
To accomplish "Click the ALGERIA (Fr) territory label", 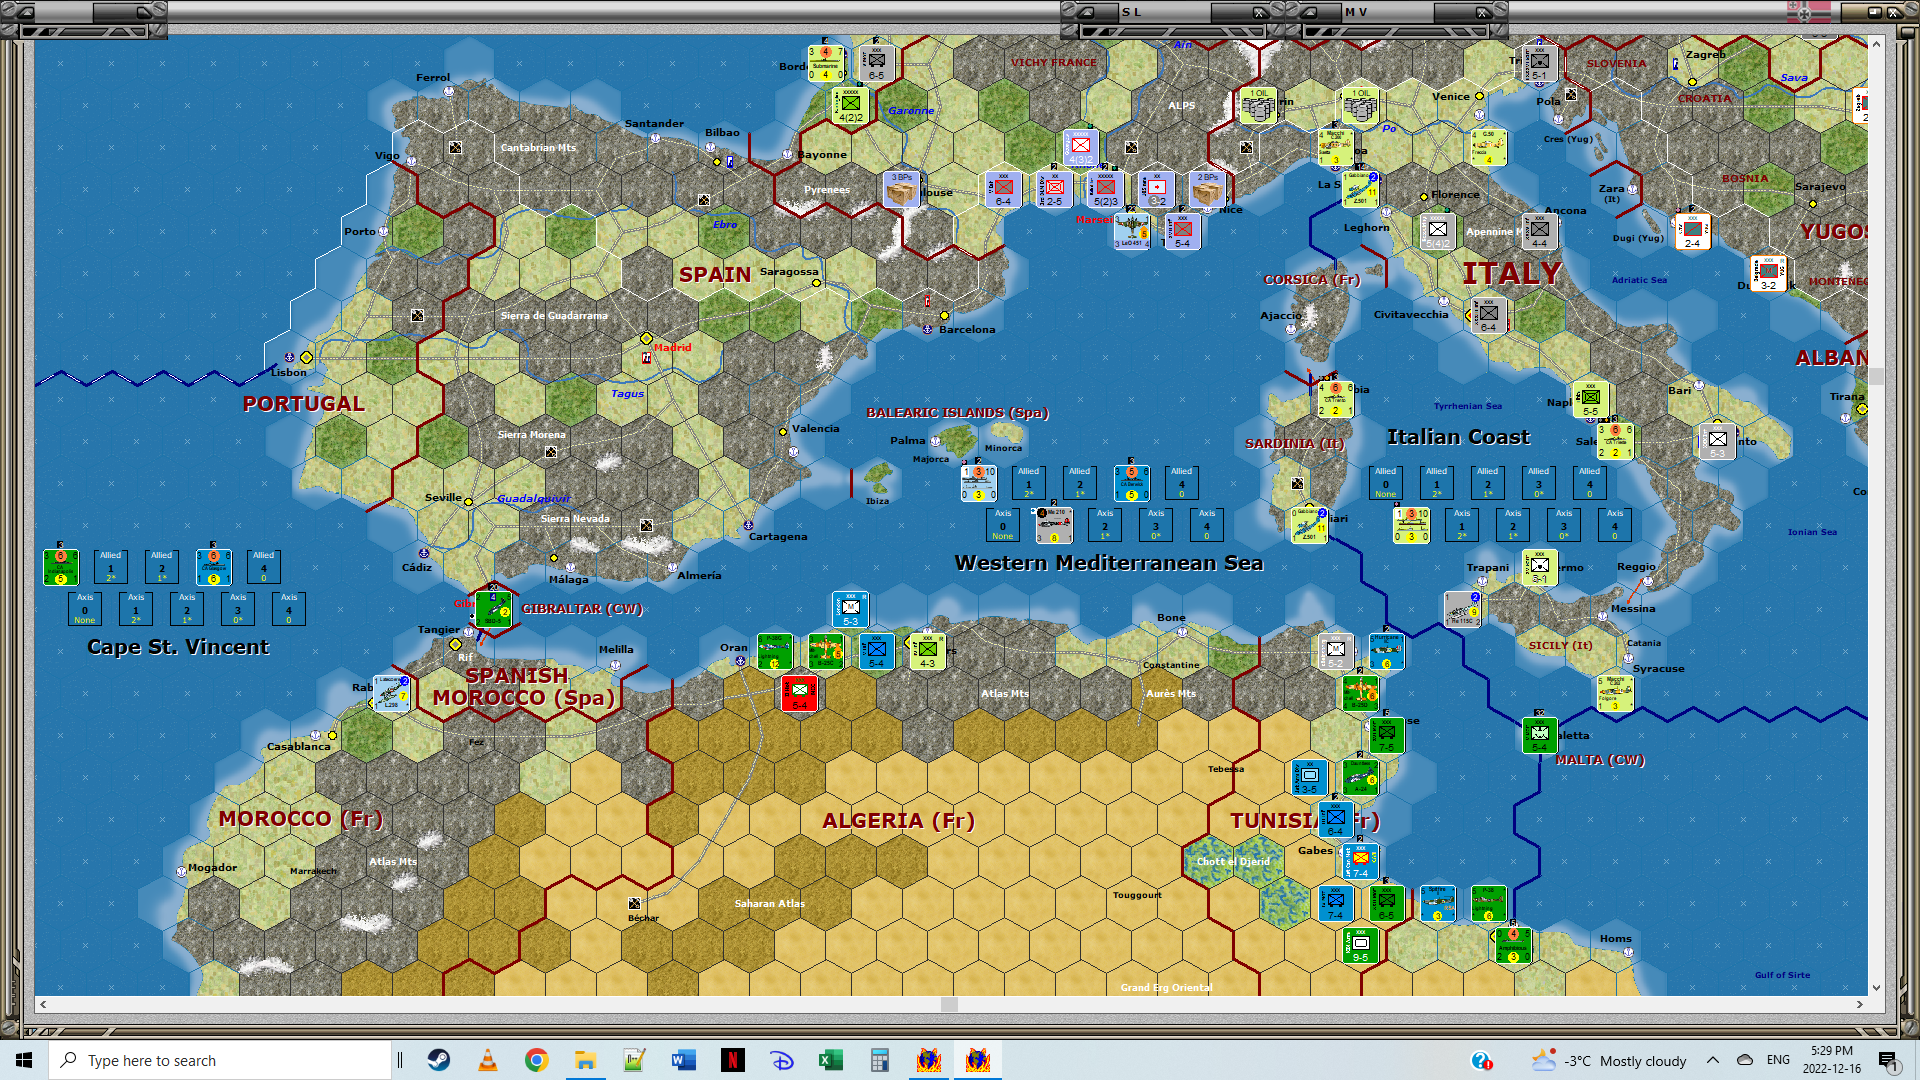I will click(x=898, y=821).
